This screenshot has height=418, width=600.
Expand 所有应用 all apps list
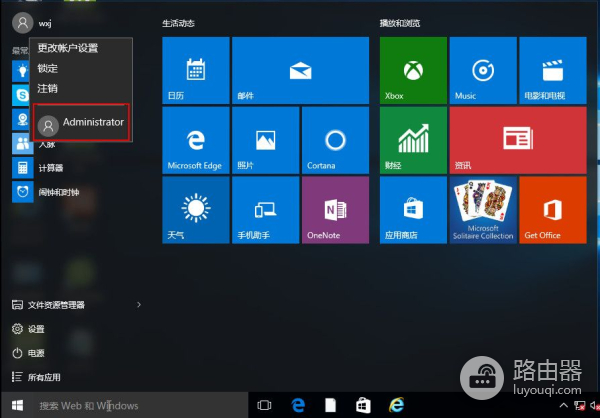pyautogui.click(x=44, y=377)
